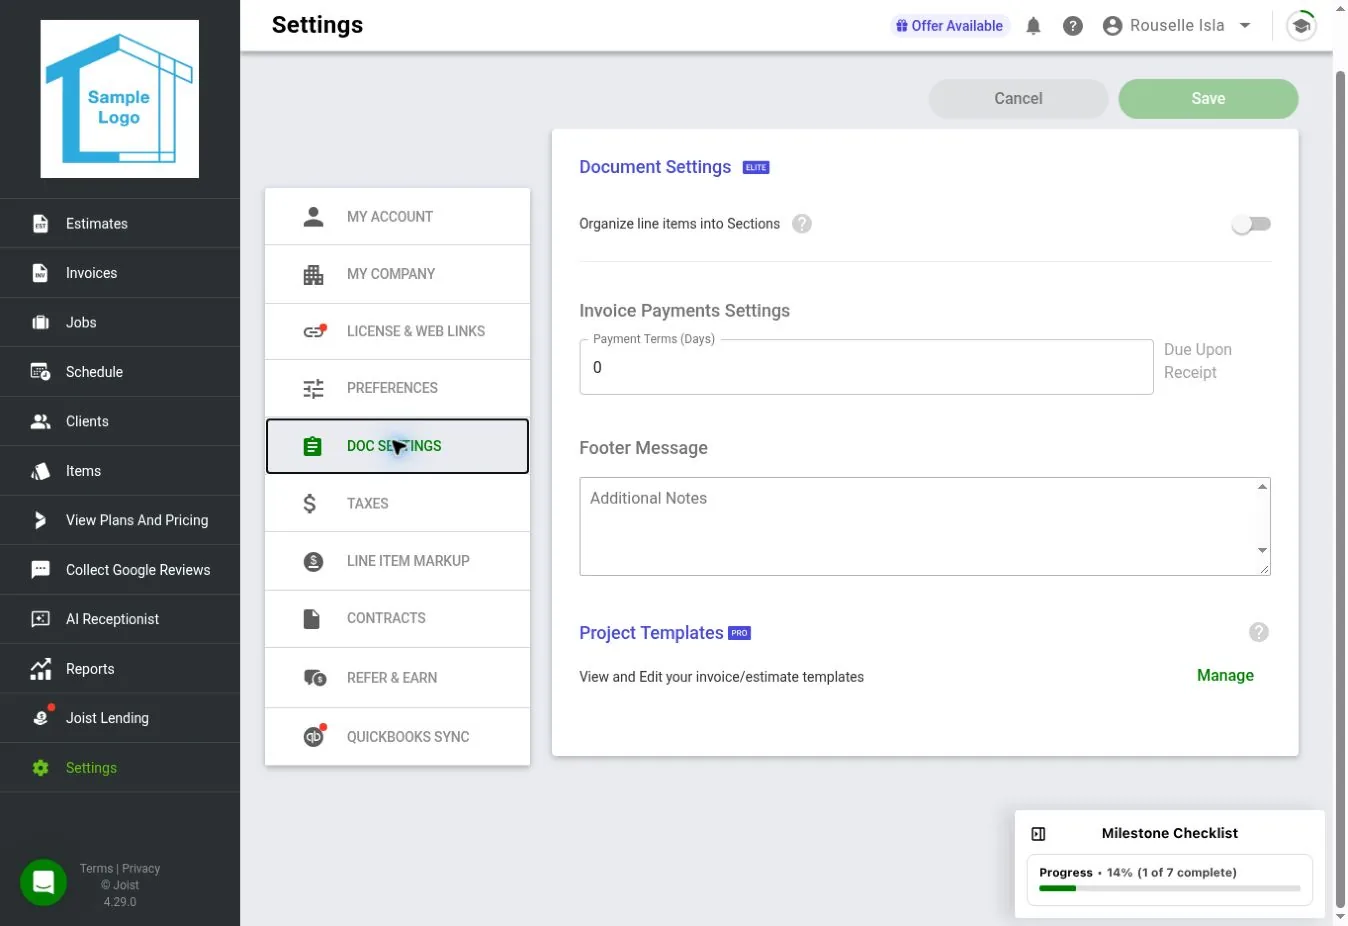This screenshot has width=1348, height=926.
Task: Click help icon next to Project Templates
Action: (x=1259, y=632)
